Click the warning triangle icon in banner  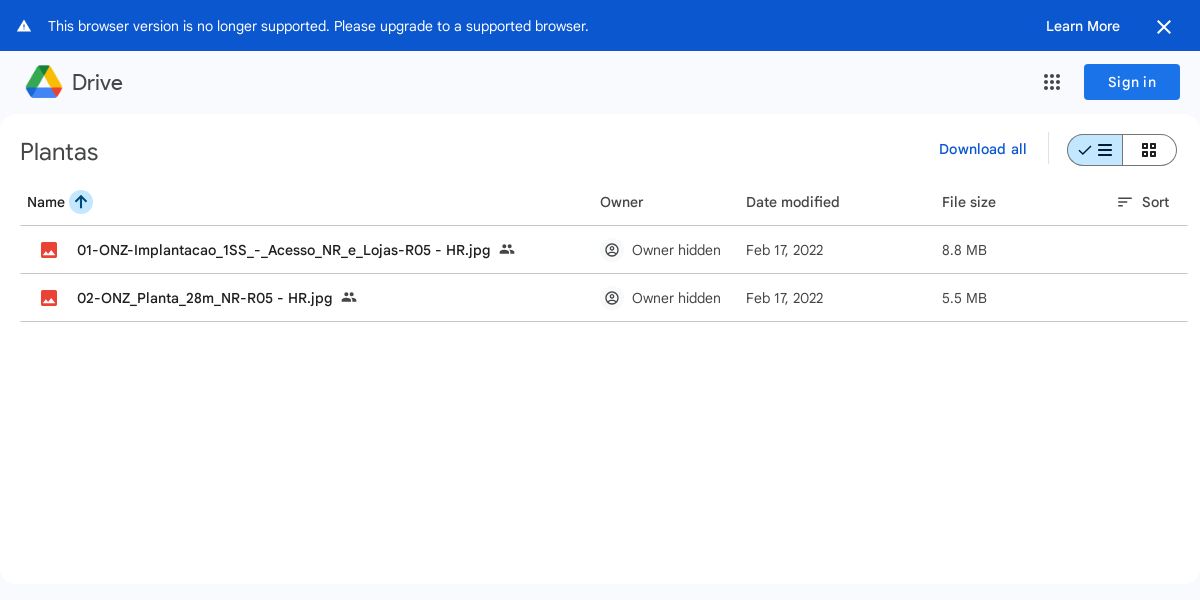[24, 27]
